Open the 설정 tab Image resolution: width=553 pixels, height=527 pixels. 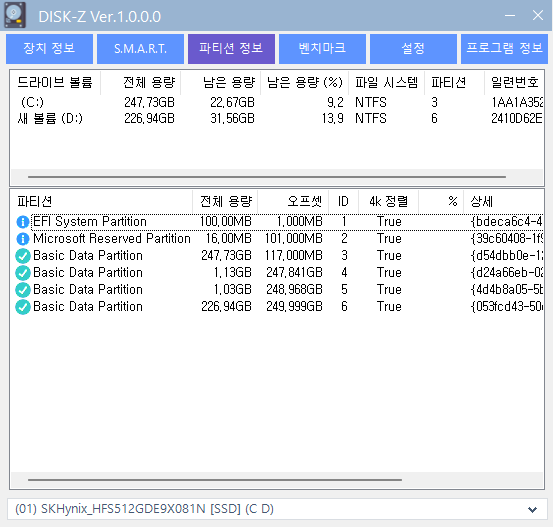(x=413, y=49)
